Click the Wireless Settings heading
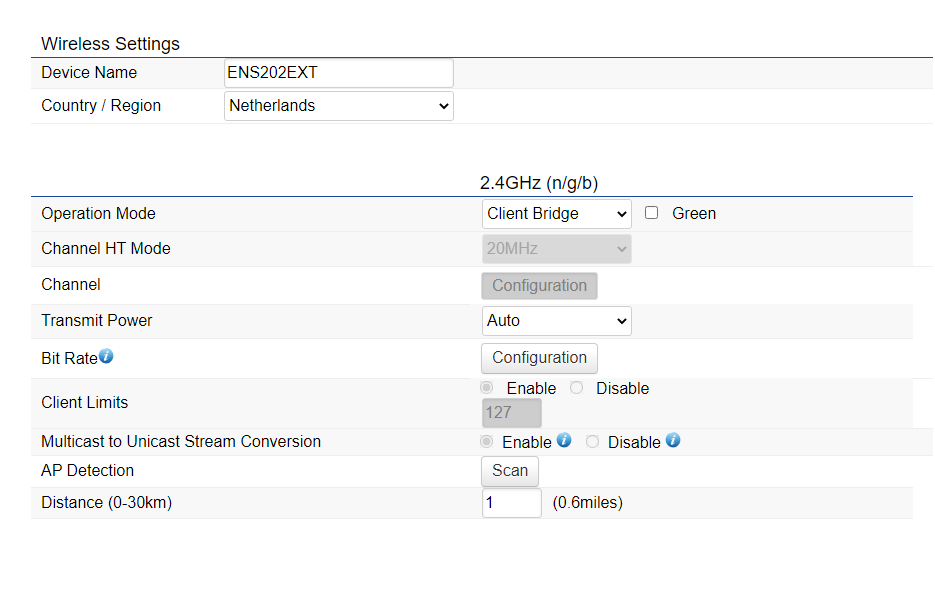Image resolution: width=935 pixels, height=595 pixels. [110, 44]
